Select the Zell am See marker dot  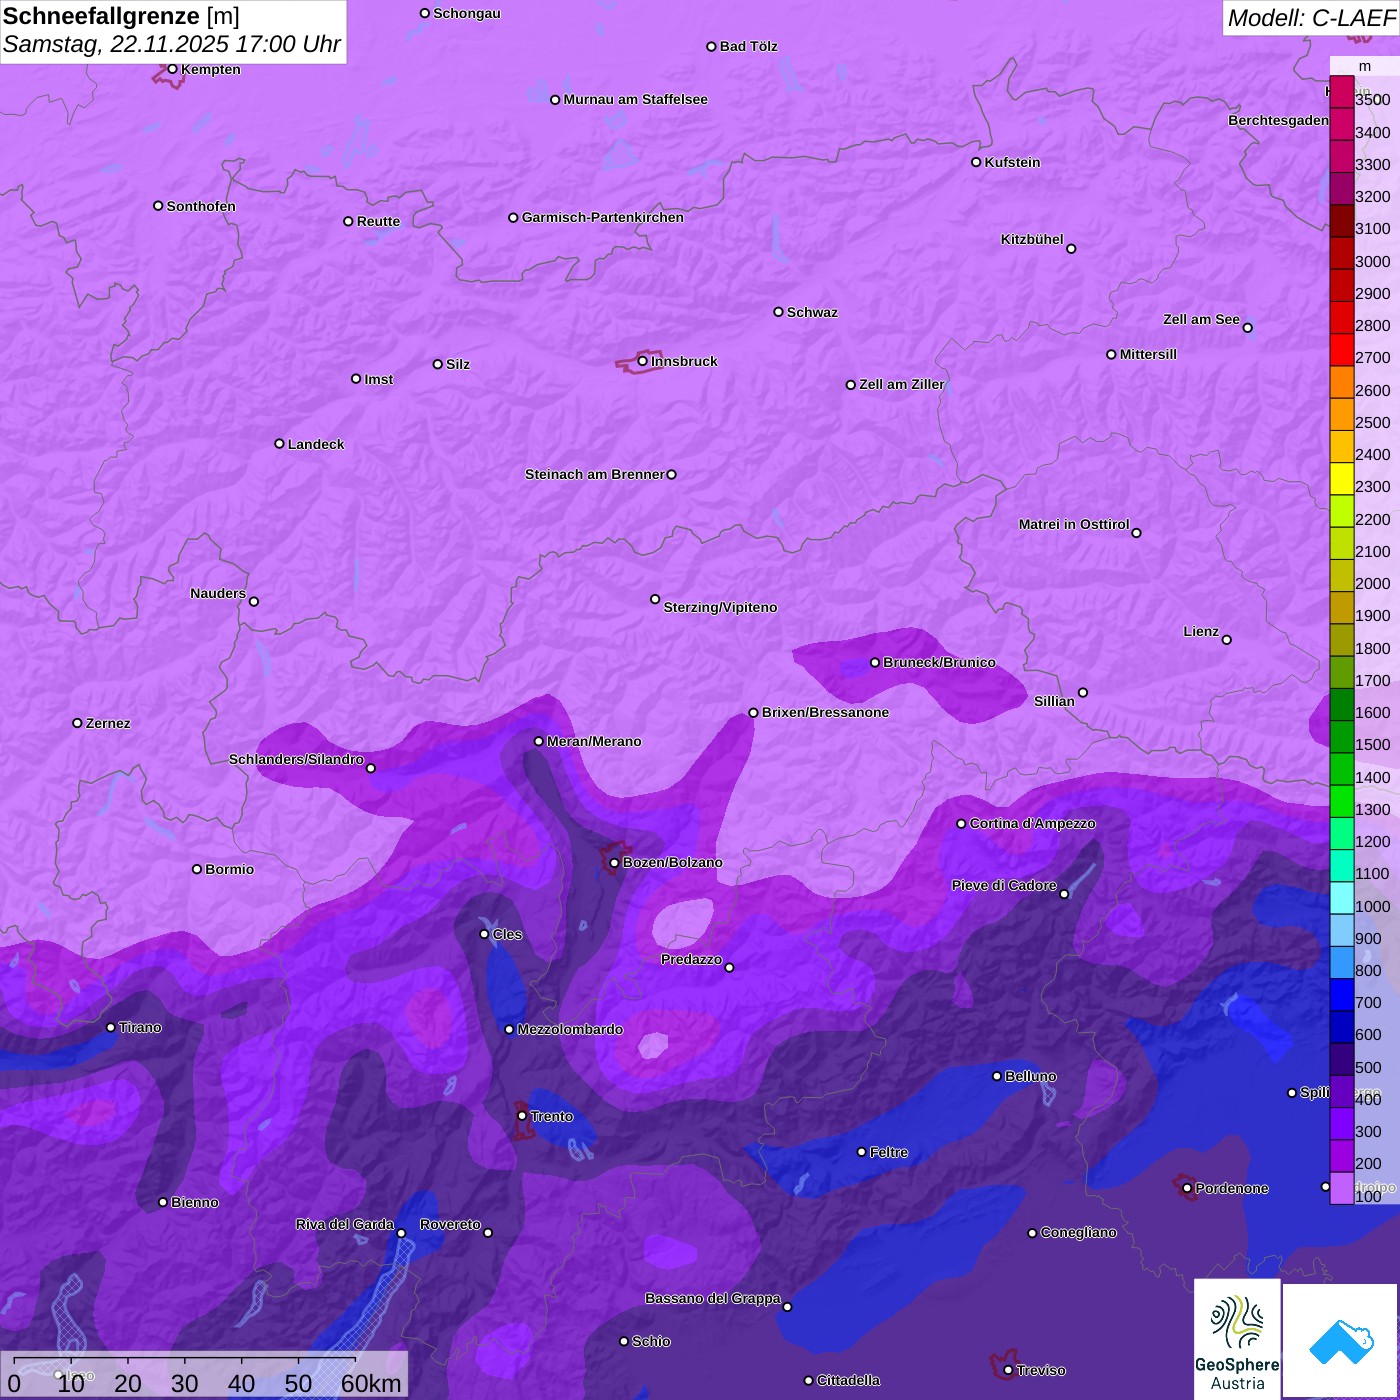click(x=1248, y=328)
